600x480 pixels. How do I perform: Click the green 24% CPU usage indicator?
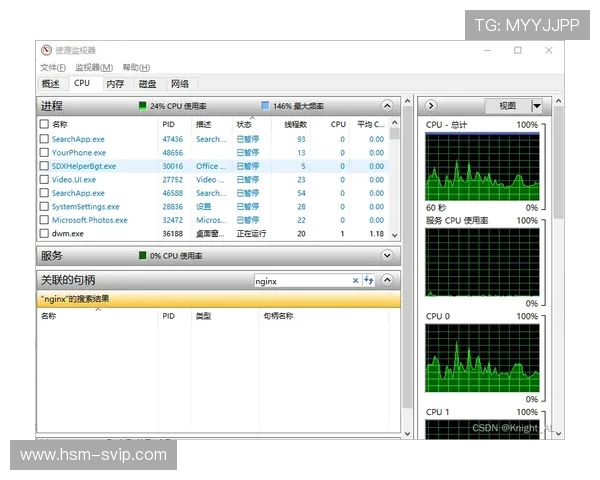[x=142, y=106]
